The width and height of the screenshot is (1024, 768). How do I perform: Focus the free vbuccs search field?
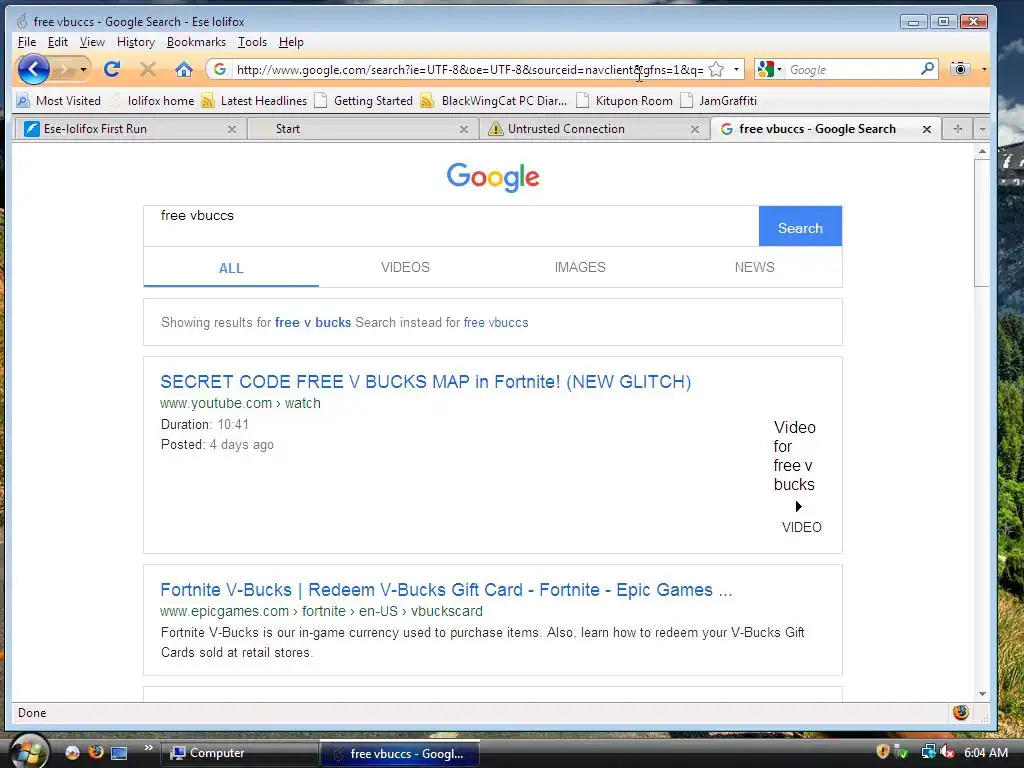pyautogui.click(x=451, y=226)
